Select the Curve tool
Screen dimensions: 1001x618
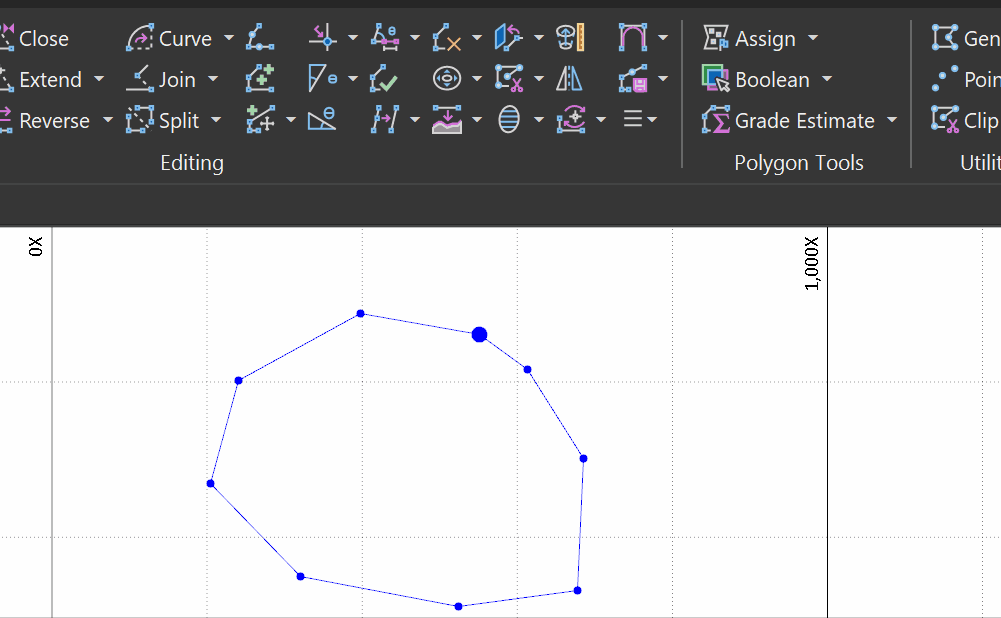tap(169, 38)
